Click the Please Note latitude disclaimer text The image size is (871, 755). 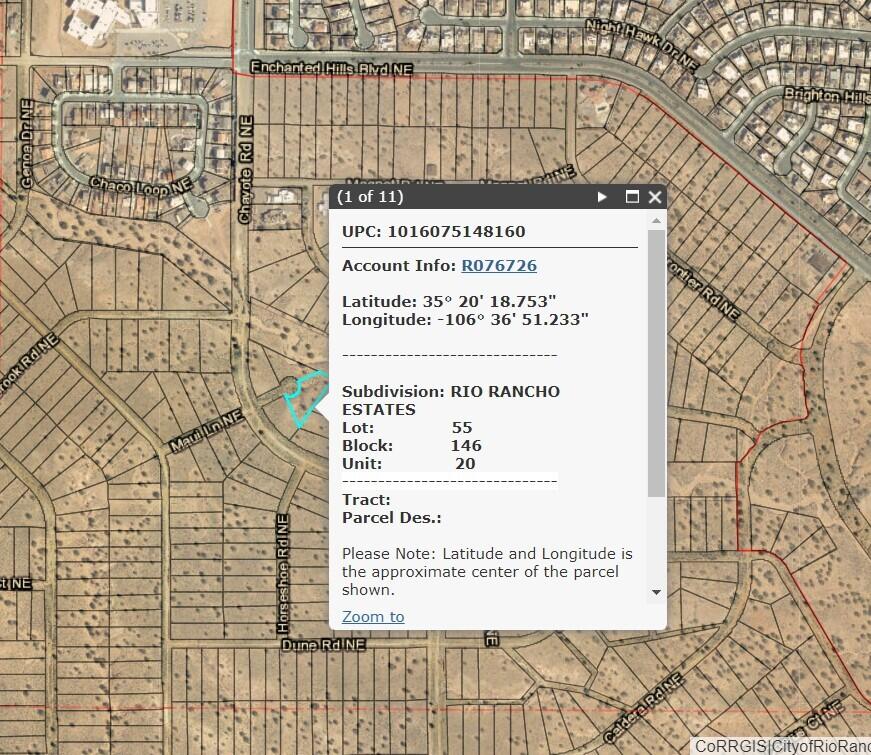point(487,572)
